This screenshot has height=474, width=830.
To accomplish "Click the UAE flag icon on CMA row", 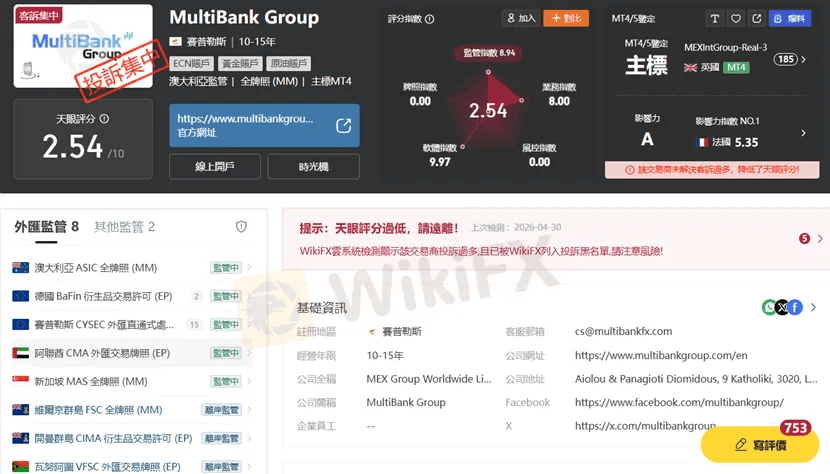I will [x=21, y=353].
